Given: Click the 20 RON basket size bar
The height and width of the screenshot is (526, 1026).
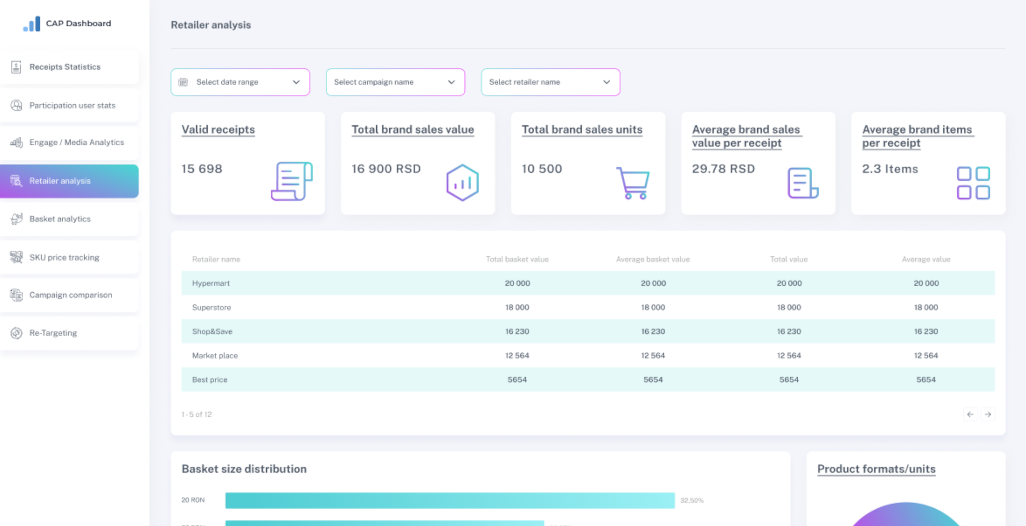Looking at the screenshot, I should 450,500.
